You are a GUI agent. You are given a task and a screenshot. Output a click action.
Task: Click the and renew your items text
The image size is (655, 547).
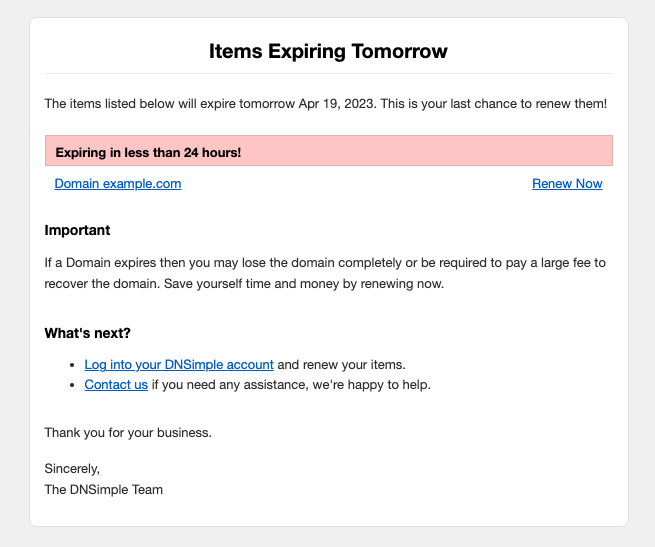(x=341, y=365)
